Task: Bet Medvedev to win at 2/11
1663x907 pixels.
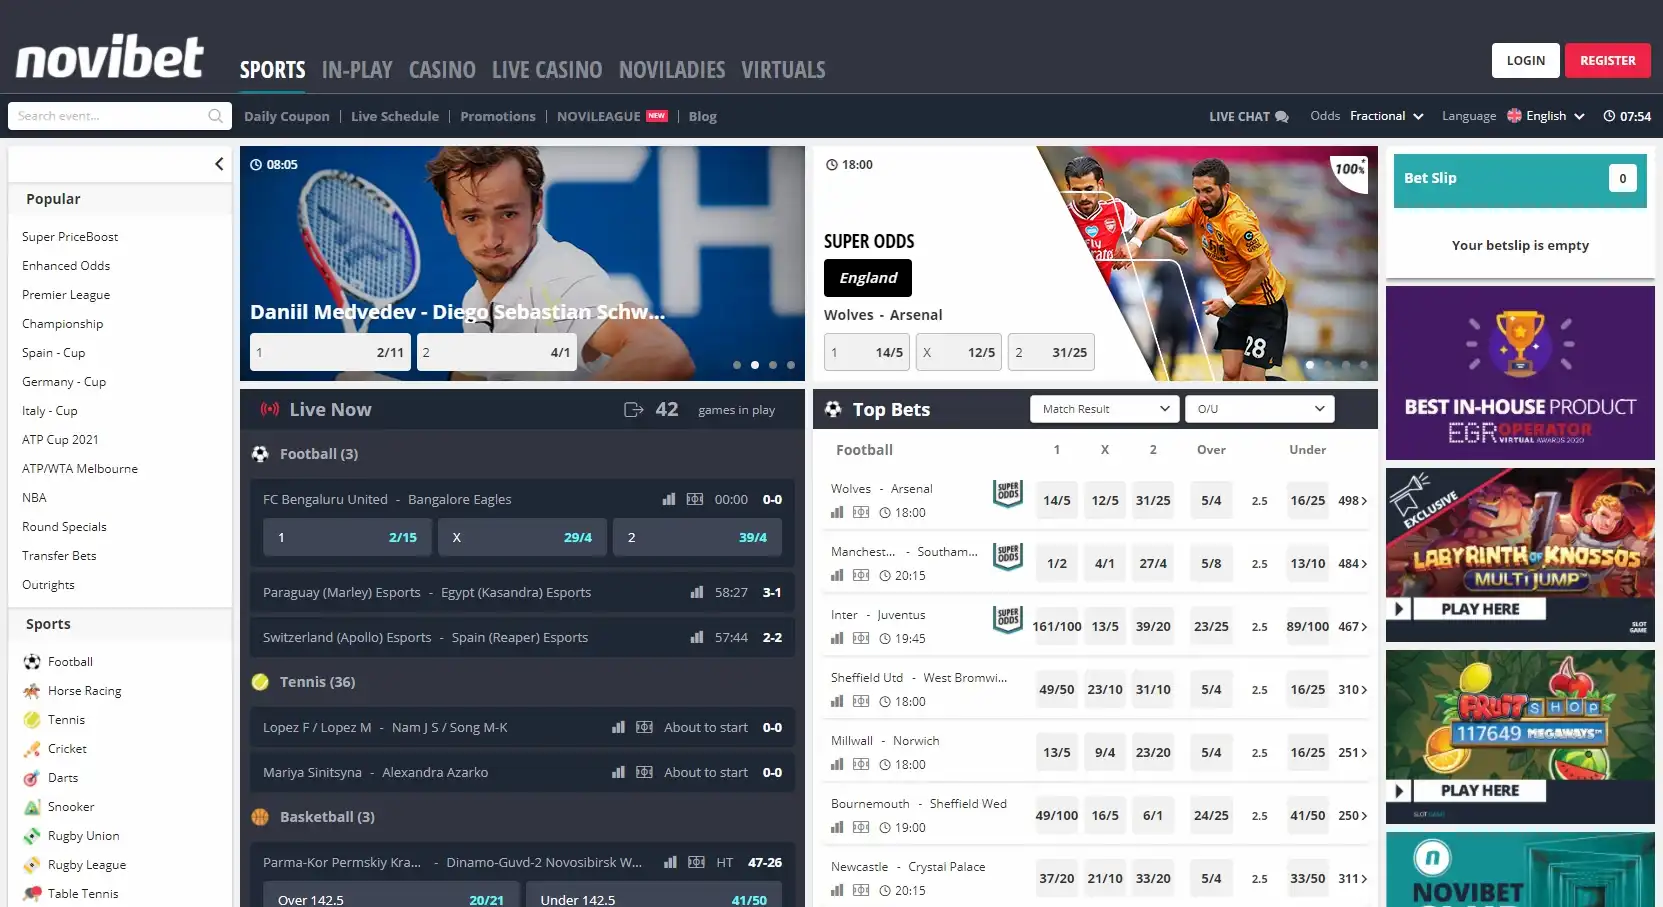Action: (x=330, y=352)
